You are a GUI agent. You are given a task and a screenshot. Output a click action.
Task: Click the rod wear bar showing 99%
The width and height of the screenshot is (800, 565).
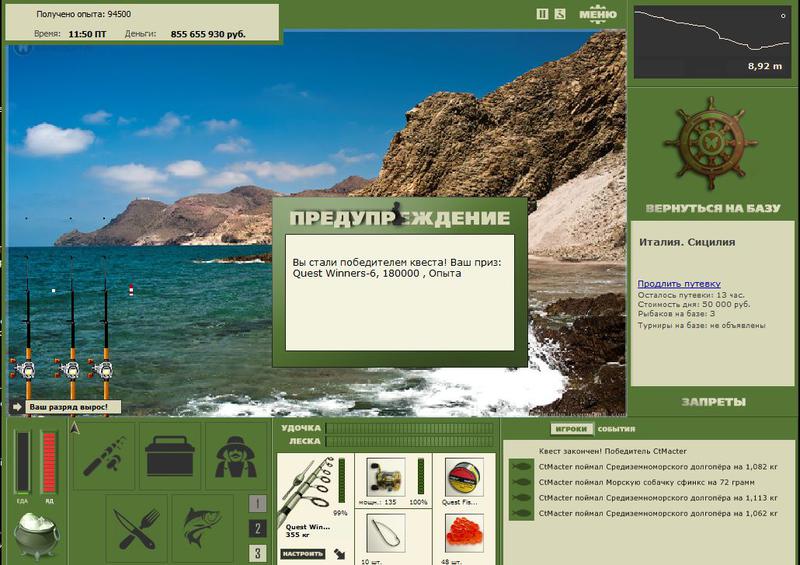tap(341, 481)
